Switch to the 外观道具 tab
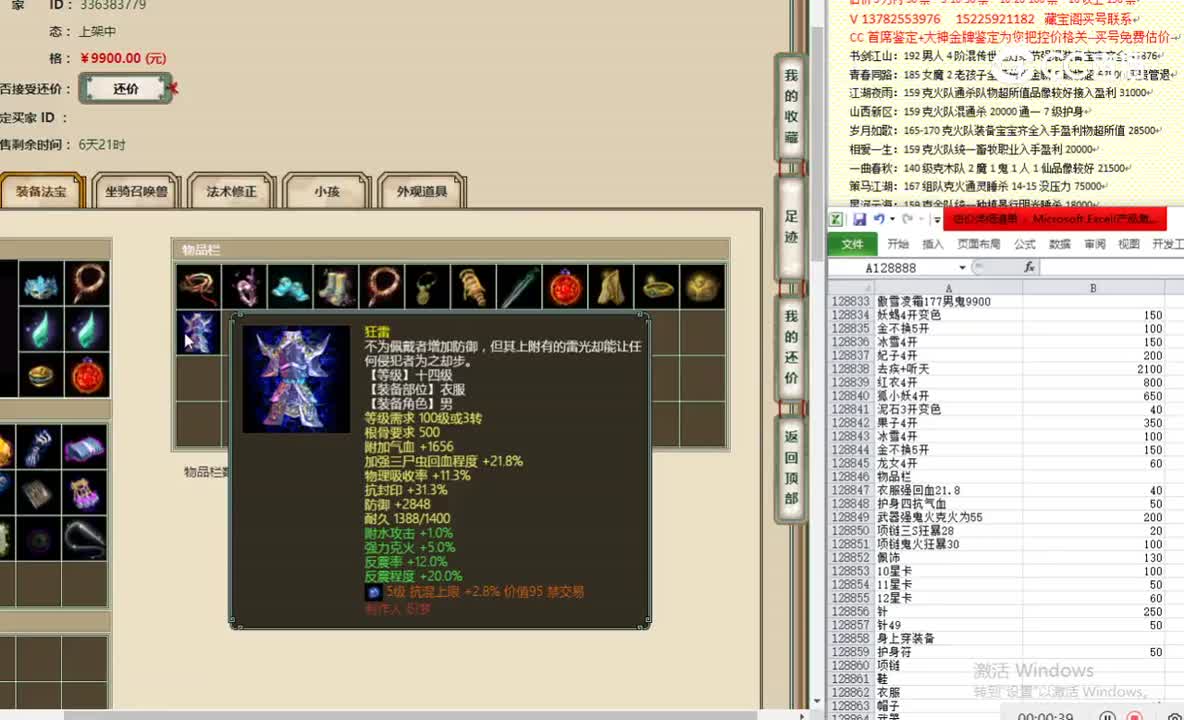This screenshot has height=720, width=1184. click(x=422, y=192)
